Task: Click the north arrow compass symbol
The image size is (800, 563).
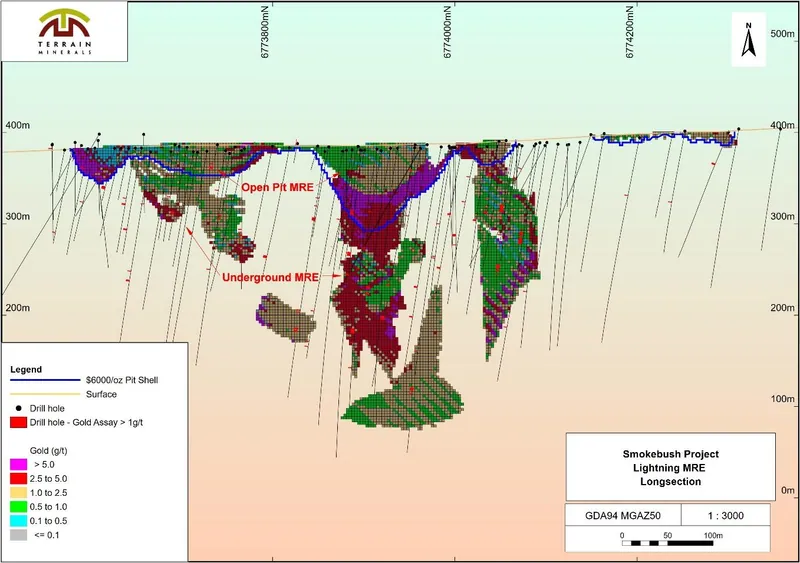Action: (748, 40)
